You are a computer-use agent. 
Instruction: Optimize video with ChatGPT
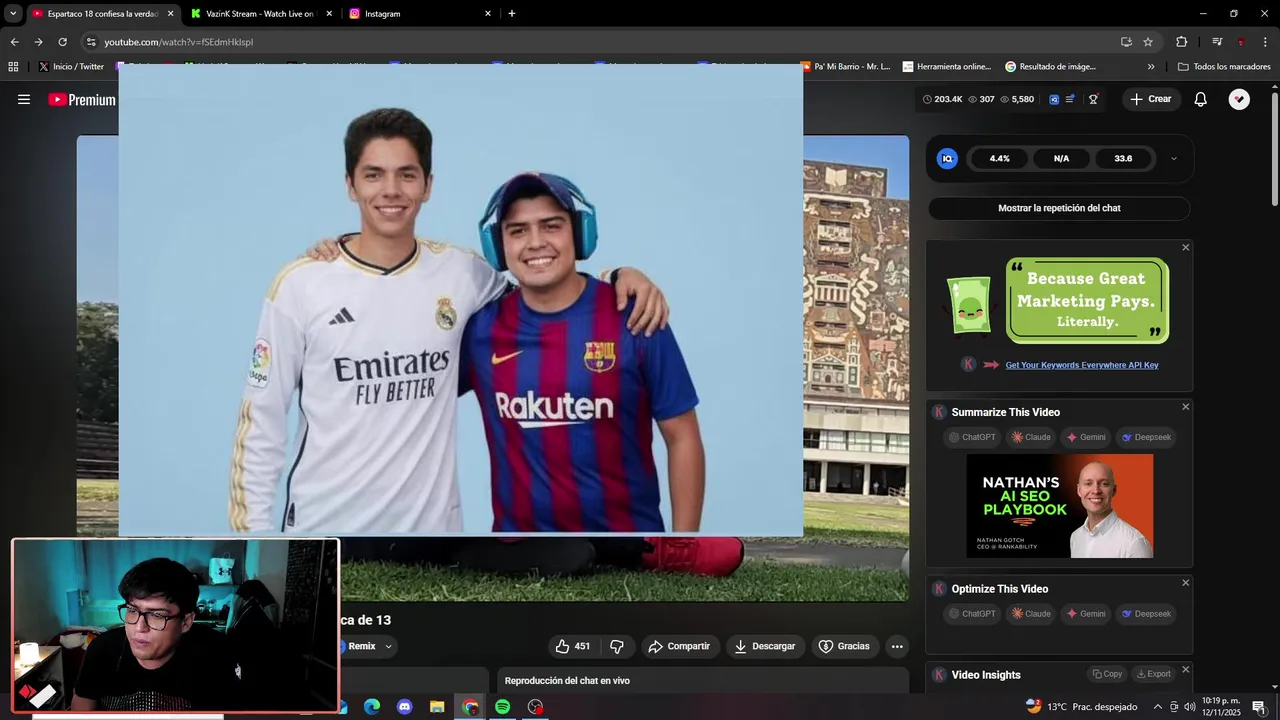[973, 614]
